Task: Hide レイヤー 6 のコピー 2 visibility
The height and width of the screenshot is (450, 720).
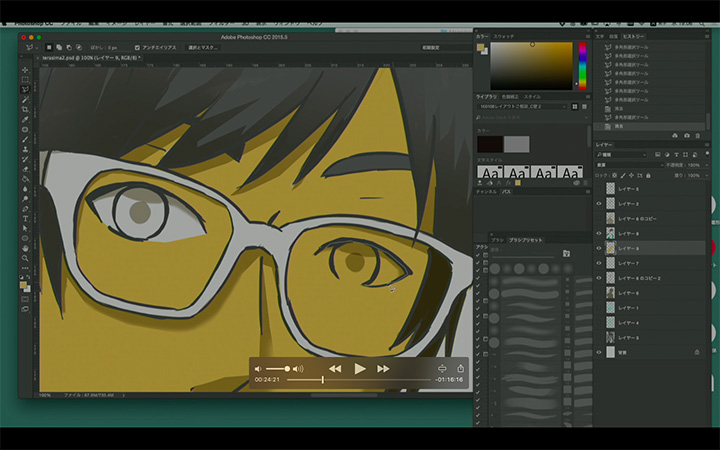Action: pyautogui.click(x=599, y=278)
